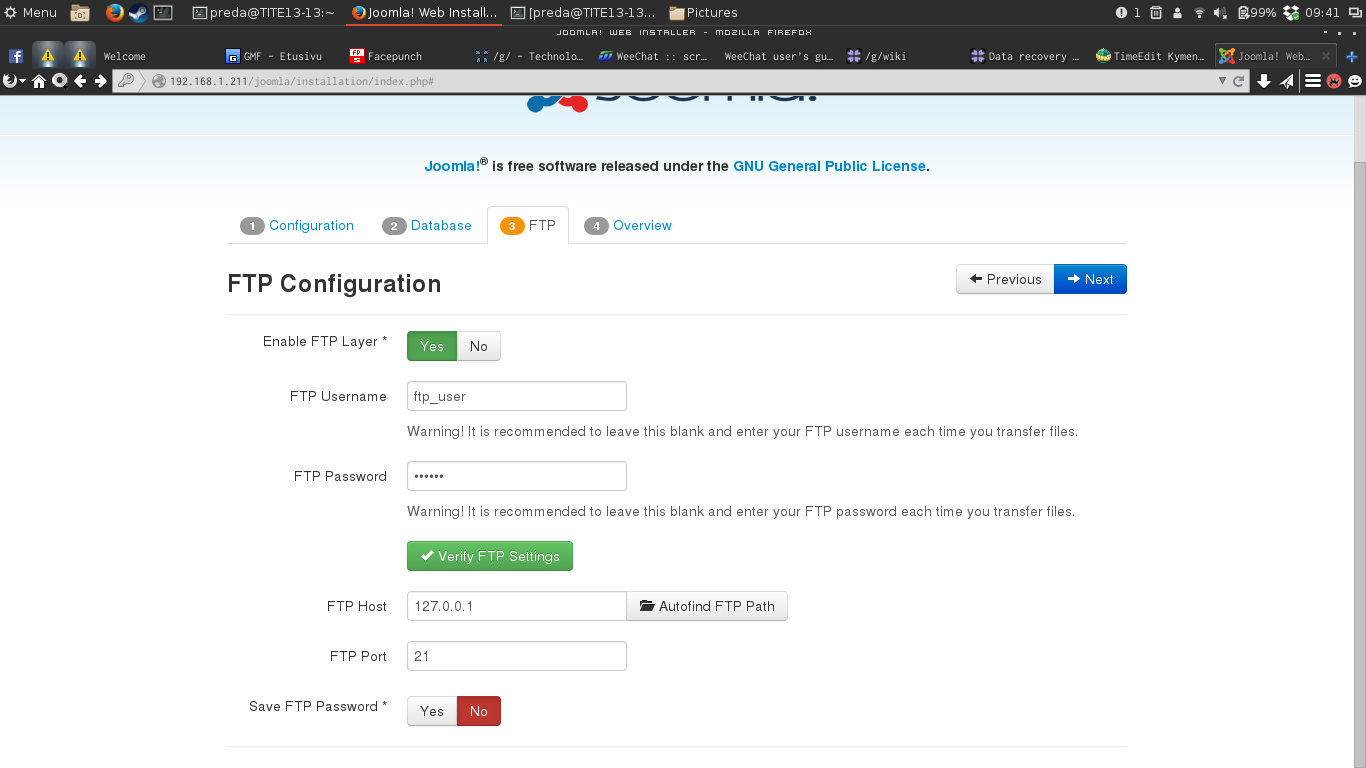Open the Wi-Fi network indicator
This screenshot has width=1366, height=768.
pos(1199,13)
